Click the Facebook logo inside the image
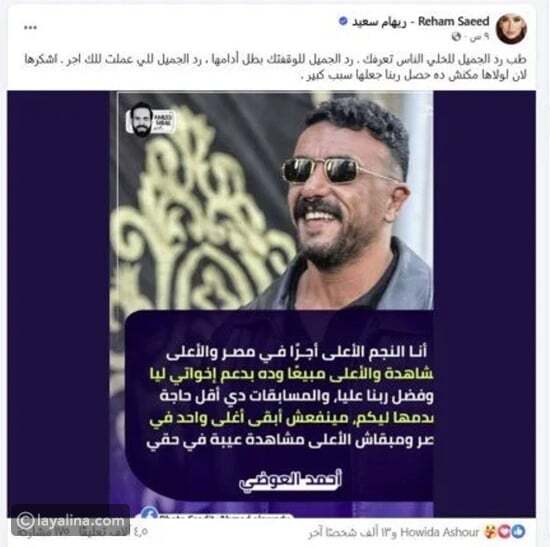550x547 pixels. 149,513
